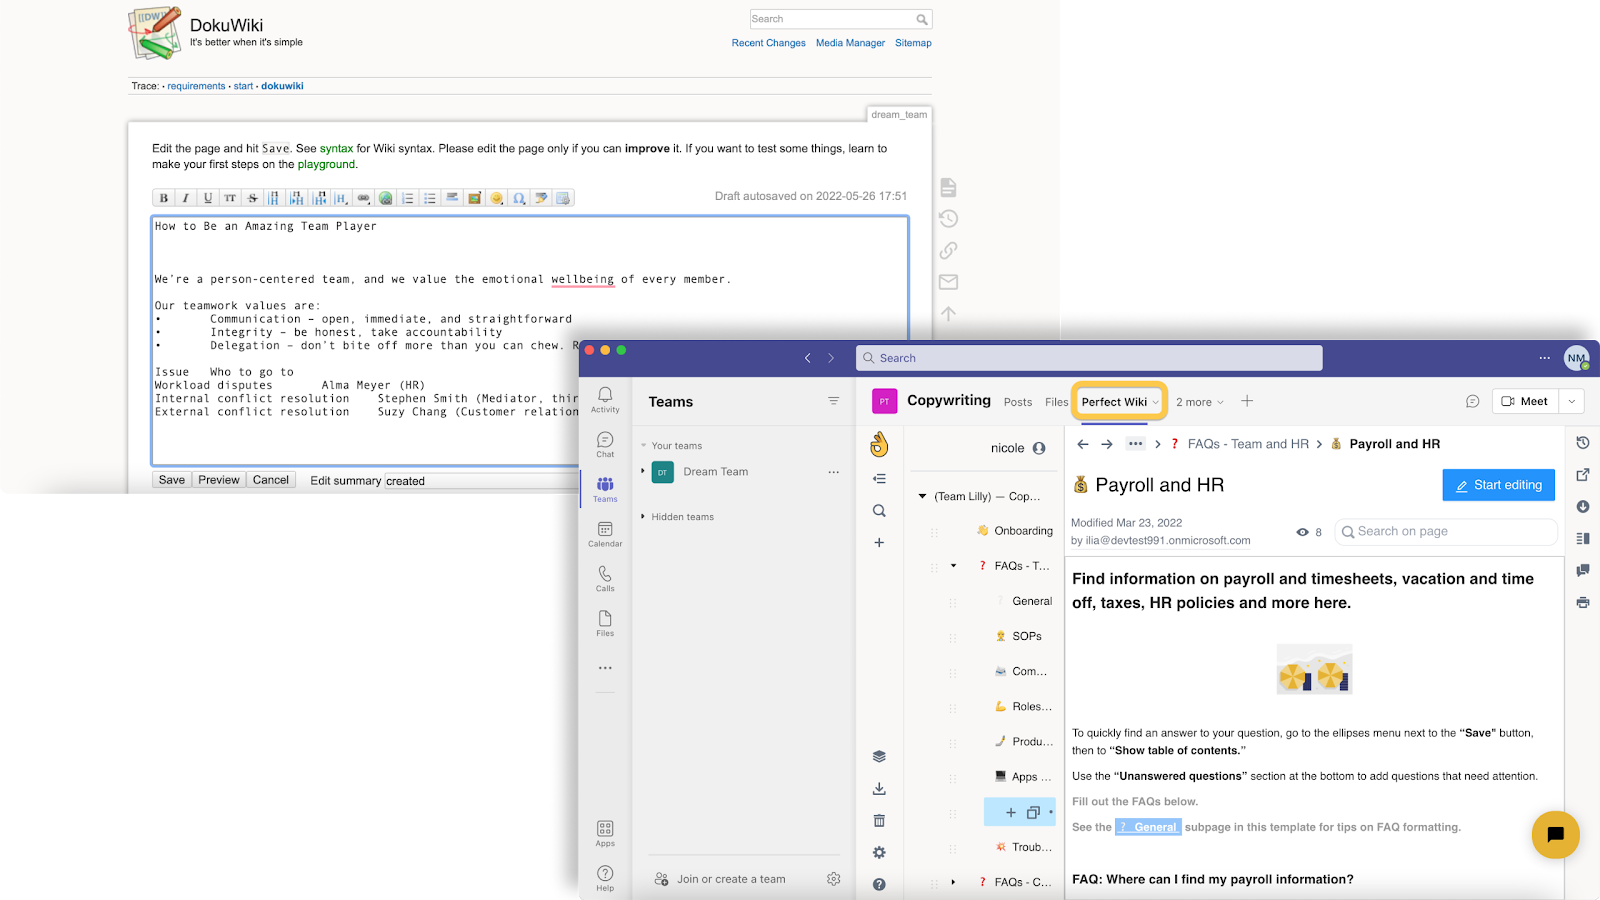
Task: Click Save button in DokuWiki editor
Action: tap(172, 480)
